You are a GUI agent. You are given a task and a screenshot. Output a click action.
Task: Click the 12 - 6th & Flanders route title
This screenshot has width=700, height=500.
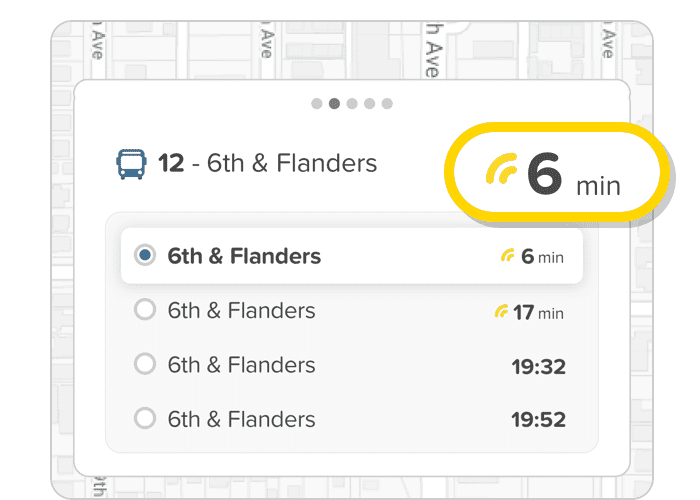coord(267,163)
